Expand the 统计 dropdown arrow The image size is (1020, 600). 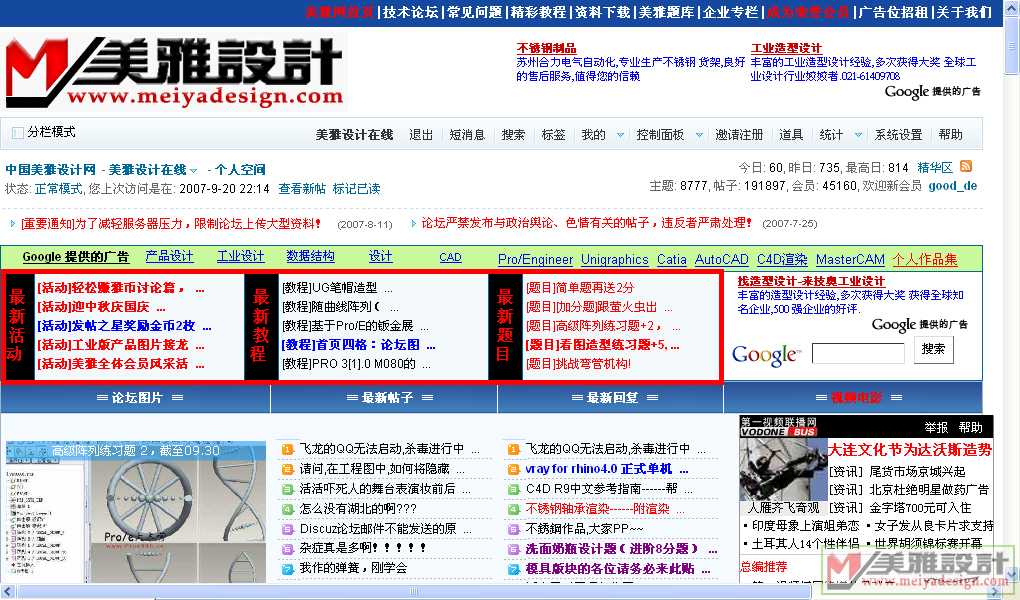point(858,135)
